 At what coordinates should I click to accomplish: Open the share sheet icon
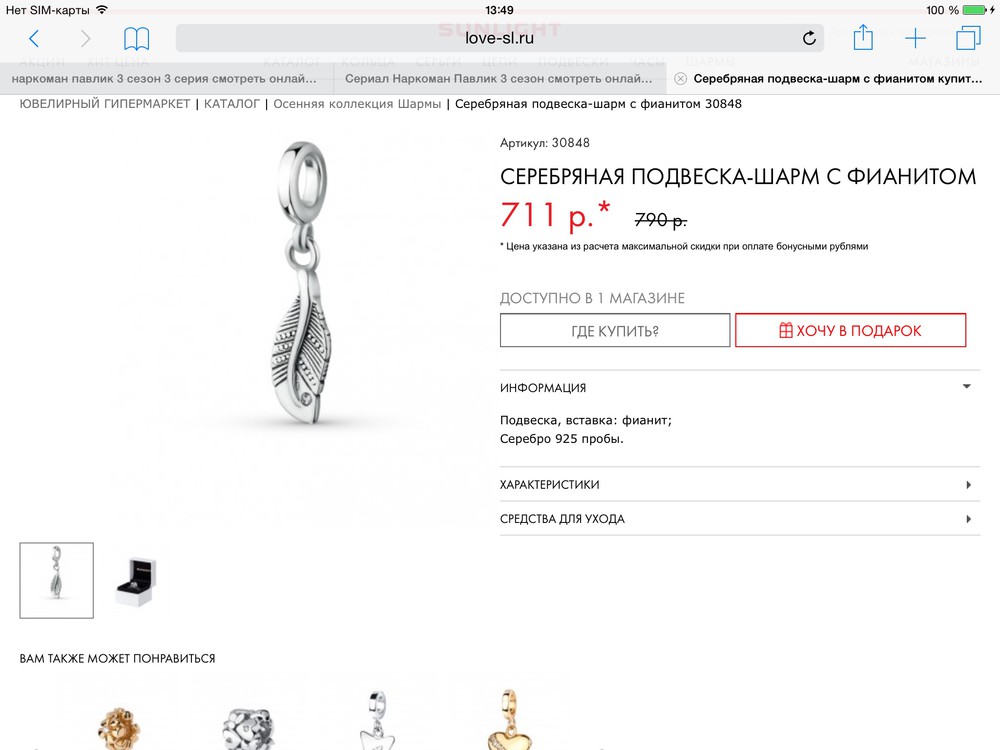pyautogui.click(x=863, y=37)
